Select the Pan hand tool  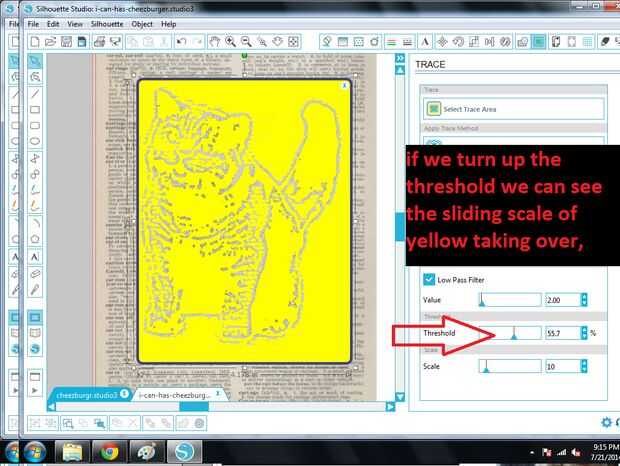tap(215, 42)
